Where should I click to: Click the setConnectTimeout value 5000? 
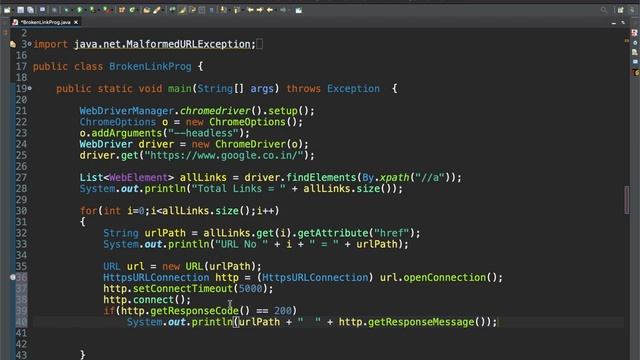(x=250, y=288)
